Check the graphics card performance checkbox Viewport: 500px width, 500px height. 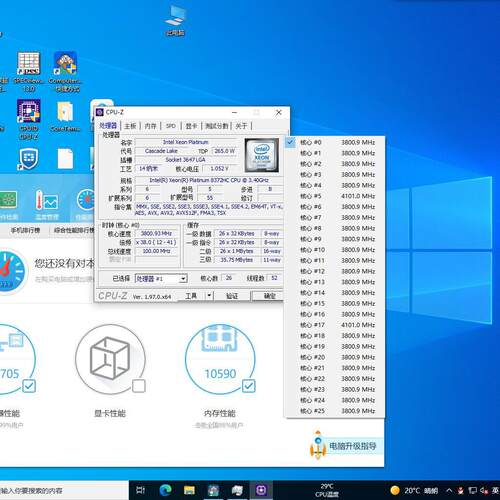tap(139, 386)
